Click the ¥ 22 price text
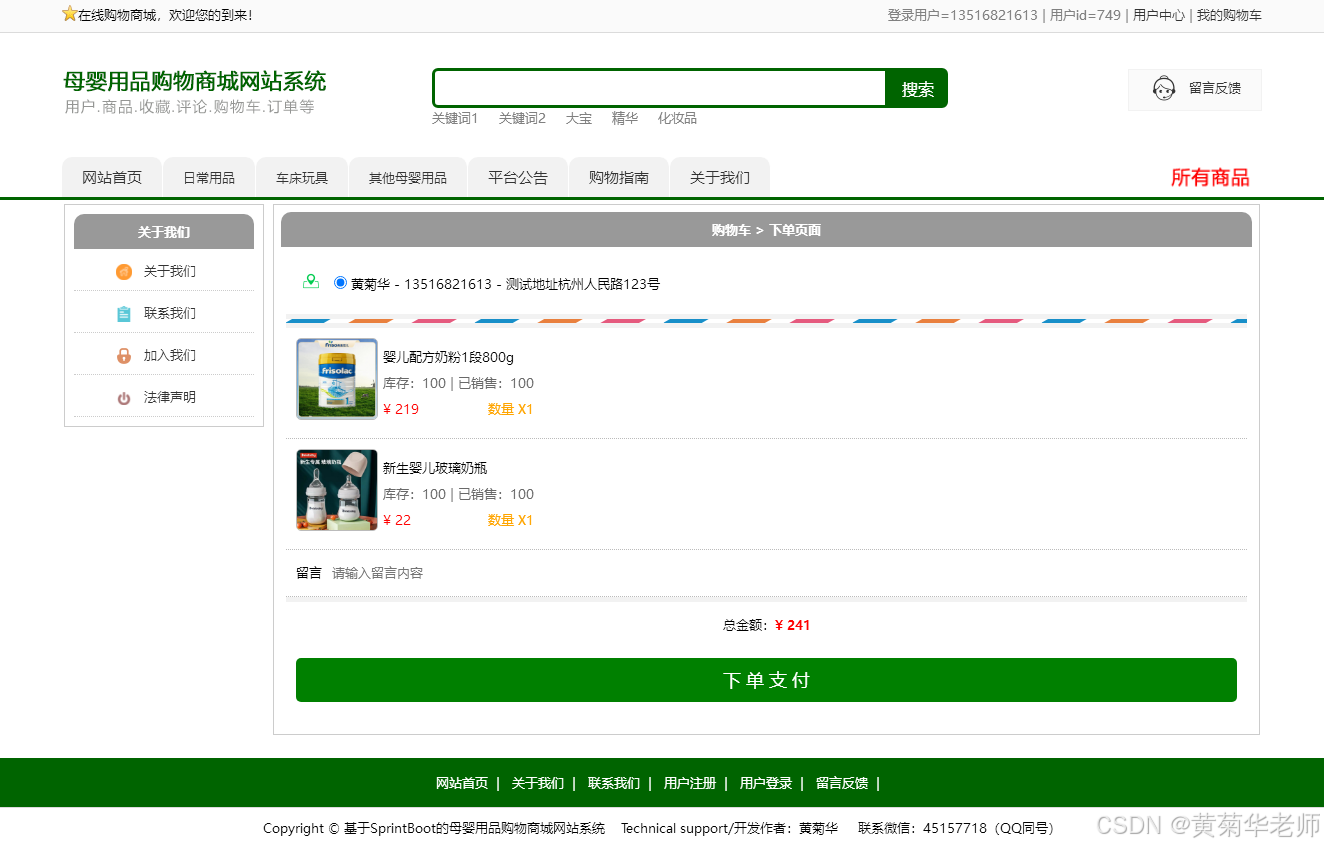 tap(397, 520)
